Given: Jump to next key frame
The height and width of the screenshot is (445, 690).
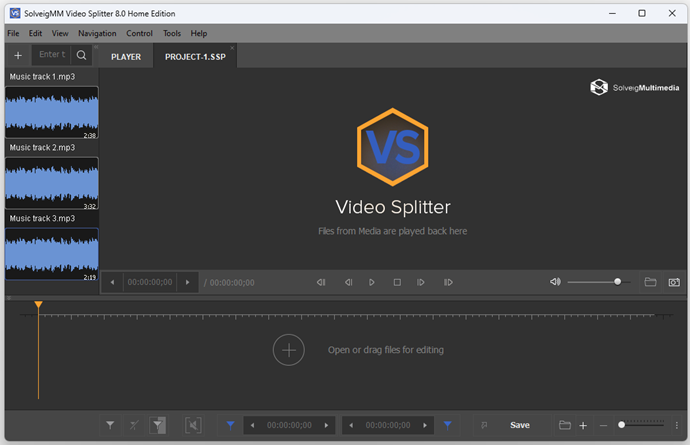Looking at the screenshot, I should point(448,282).
